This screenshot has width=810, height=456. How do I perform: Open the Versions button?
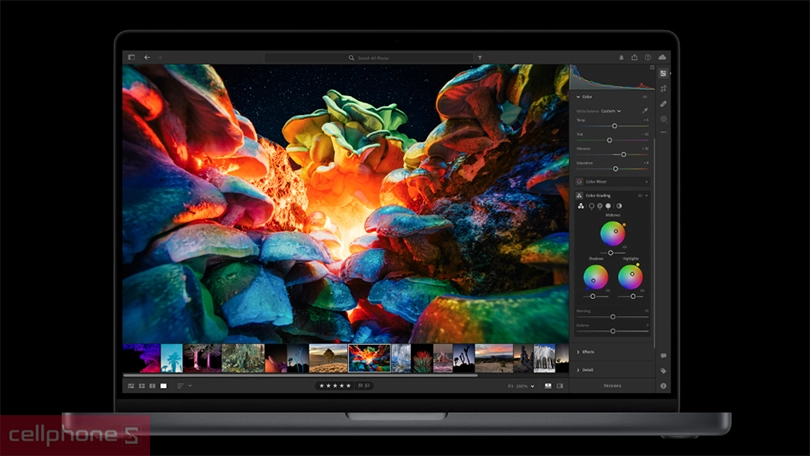[x=612, y=386]
